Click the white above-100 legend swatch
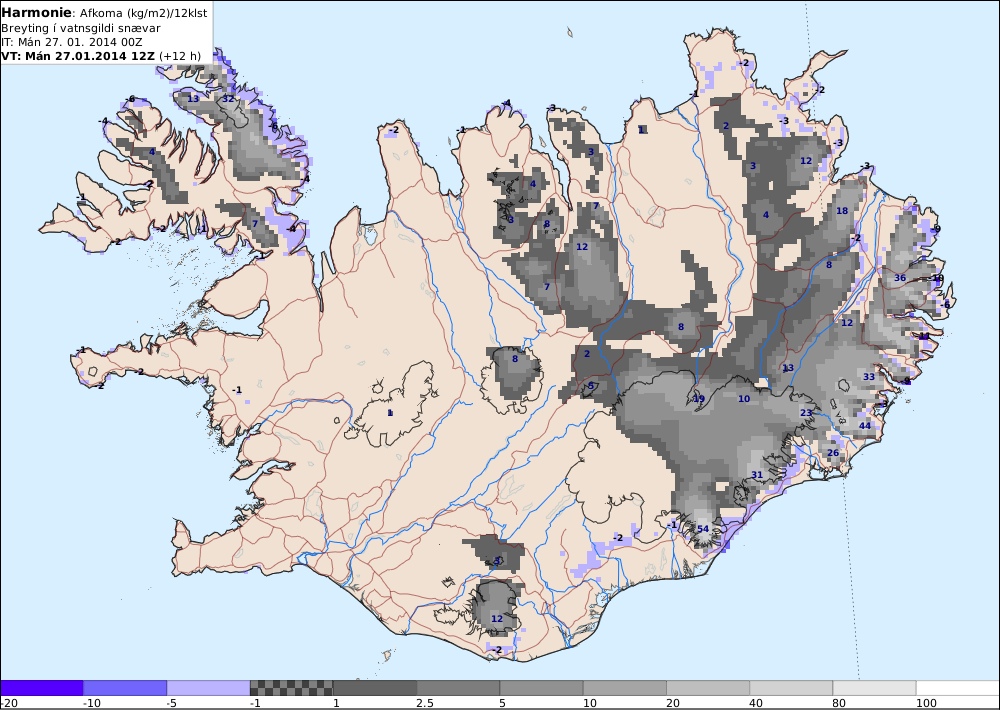 click(x=958, y=688)
